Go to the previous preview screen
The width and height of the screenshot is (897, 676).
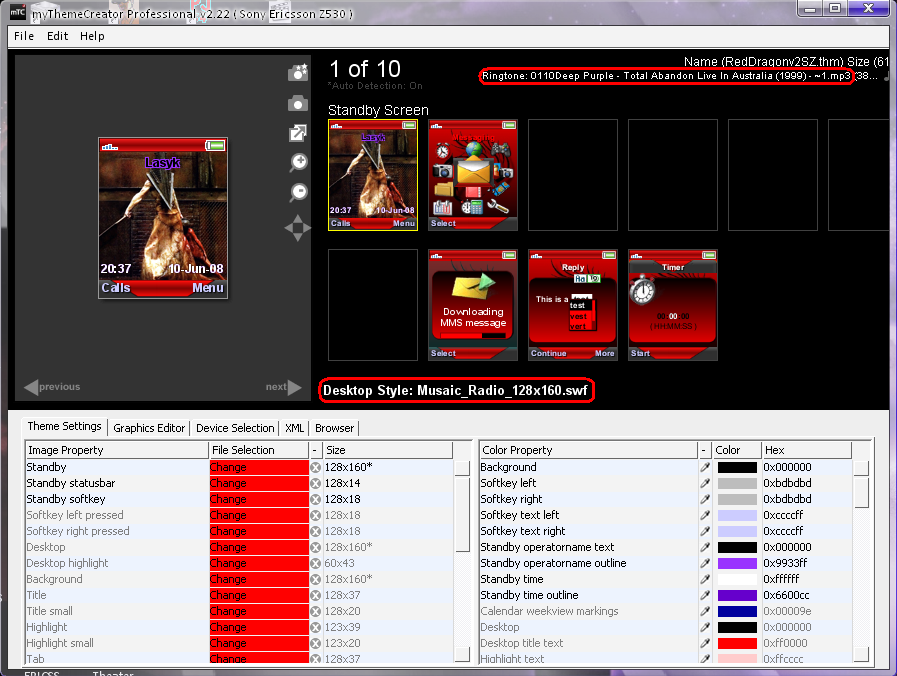(x=52, y=387)
